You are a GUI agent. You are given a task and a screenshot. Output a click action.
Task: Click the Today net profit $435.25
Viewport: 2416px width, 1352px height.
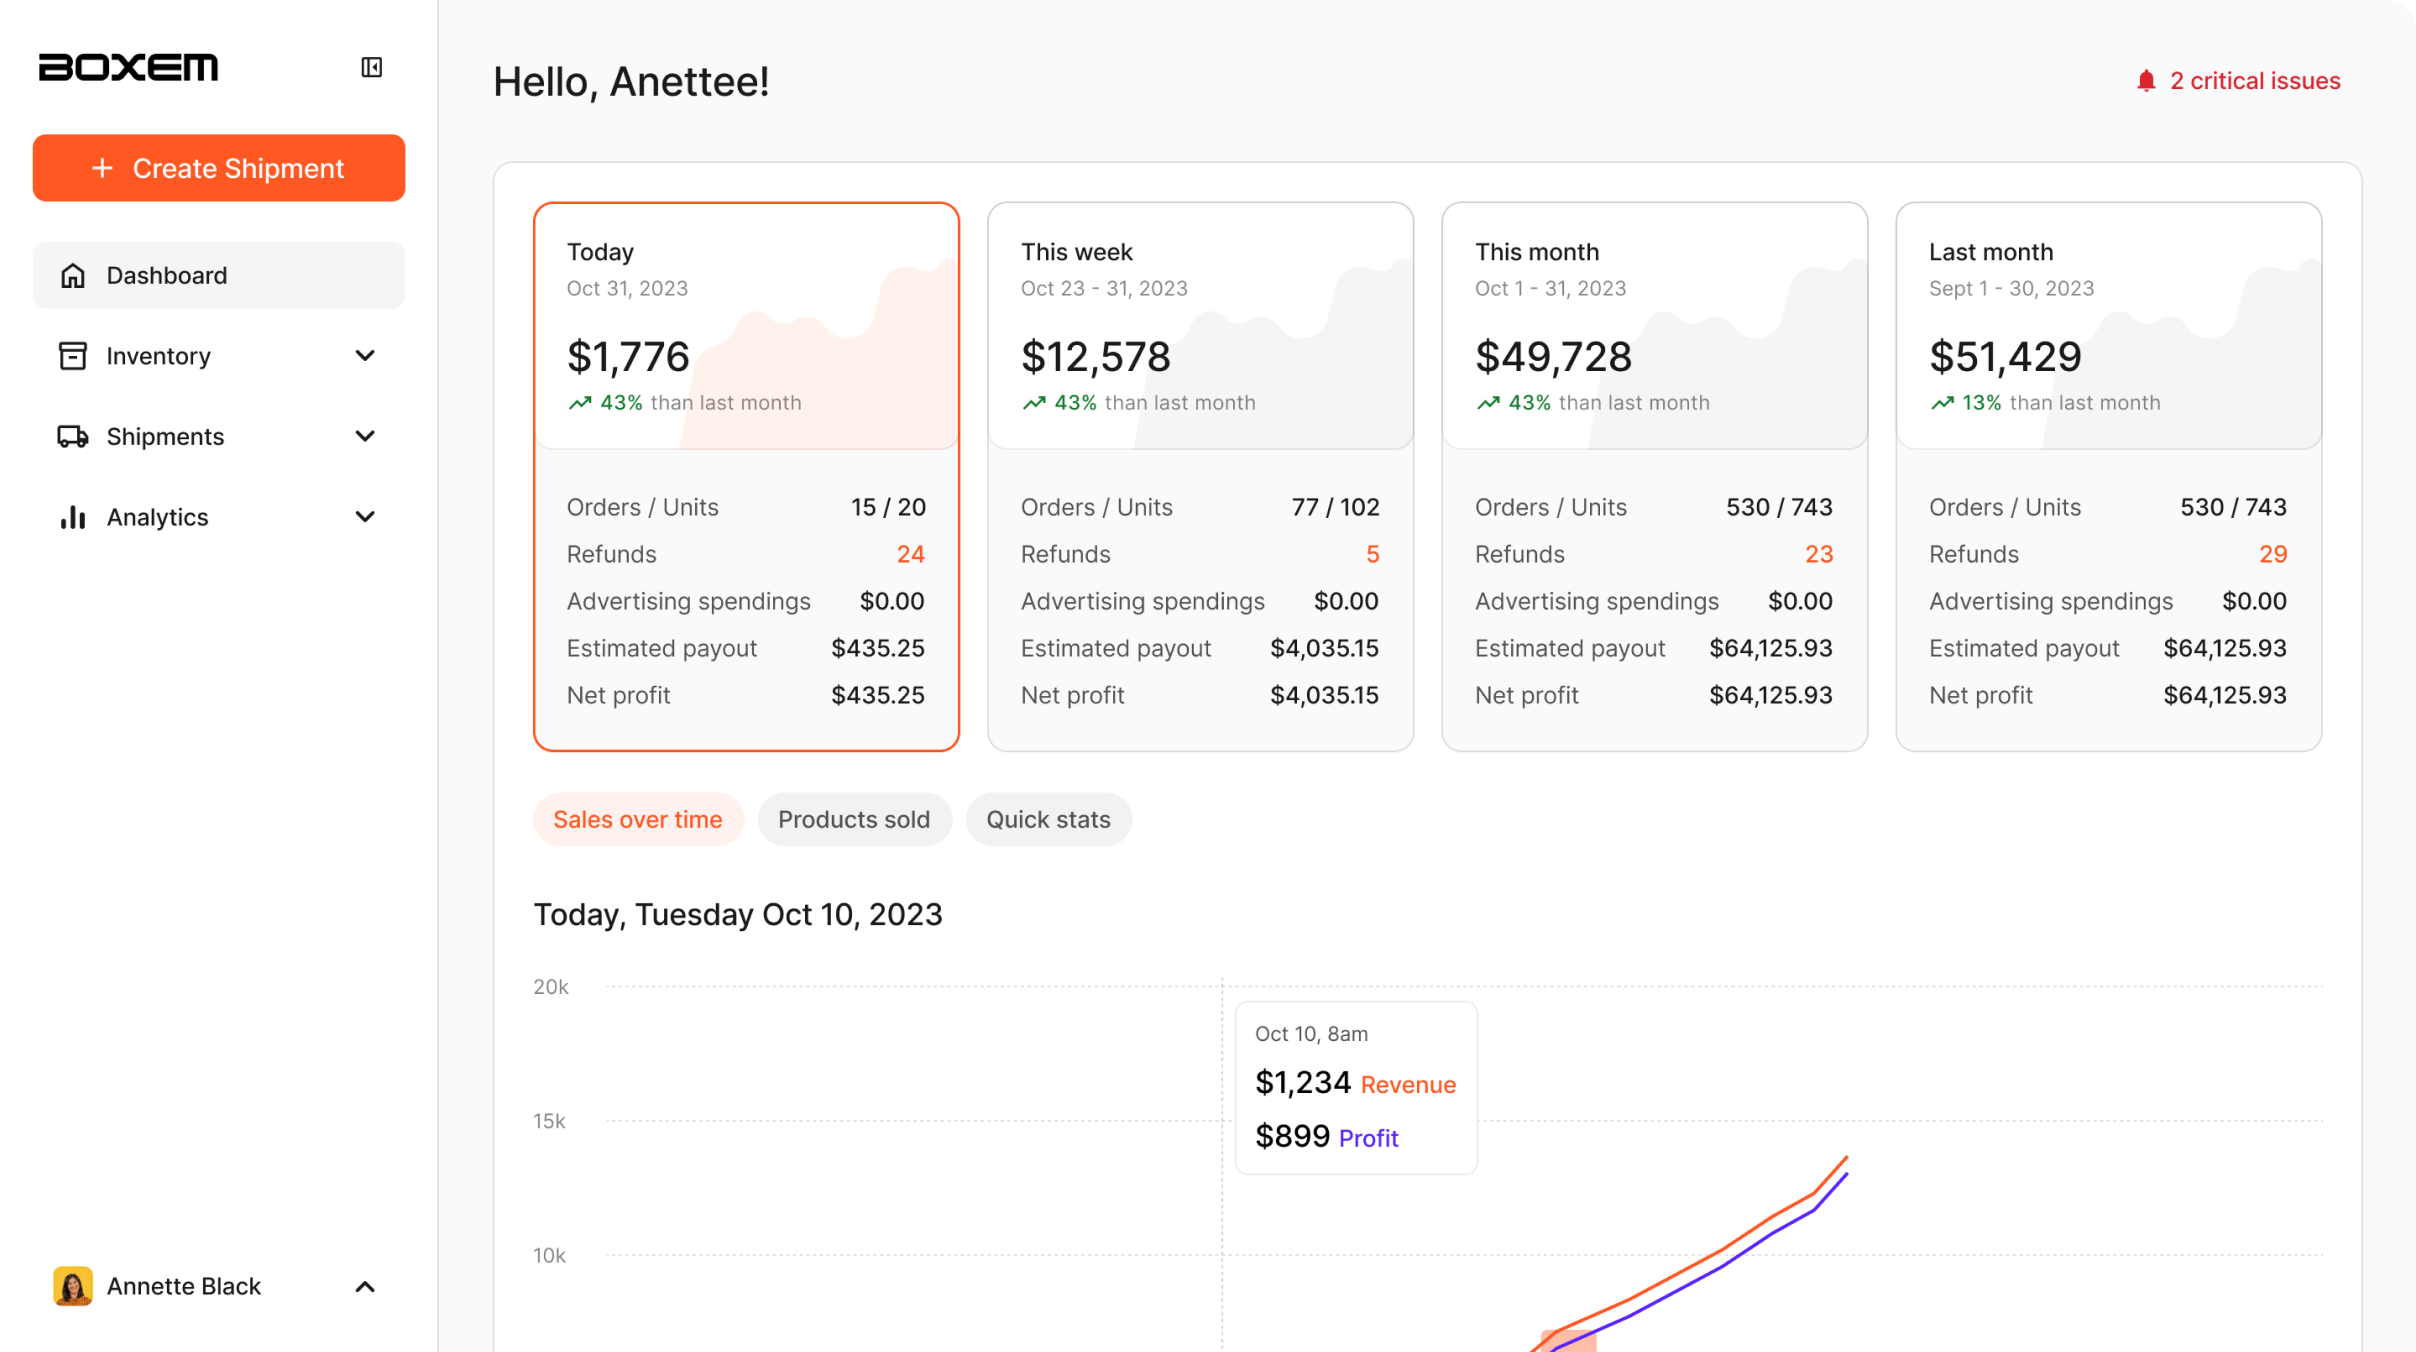coord(878,695)
